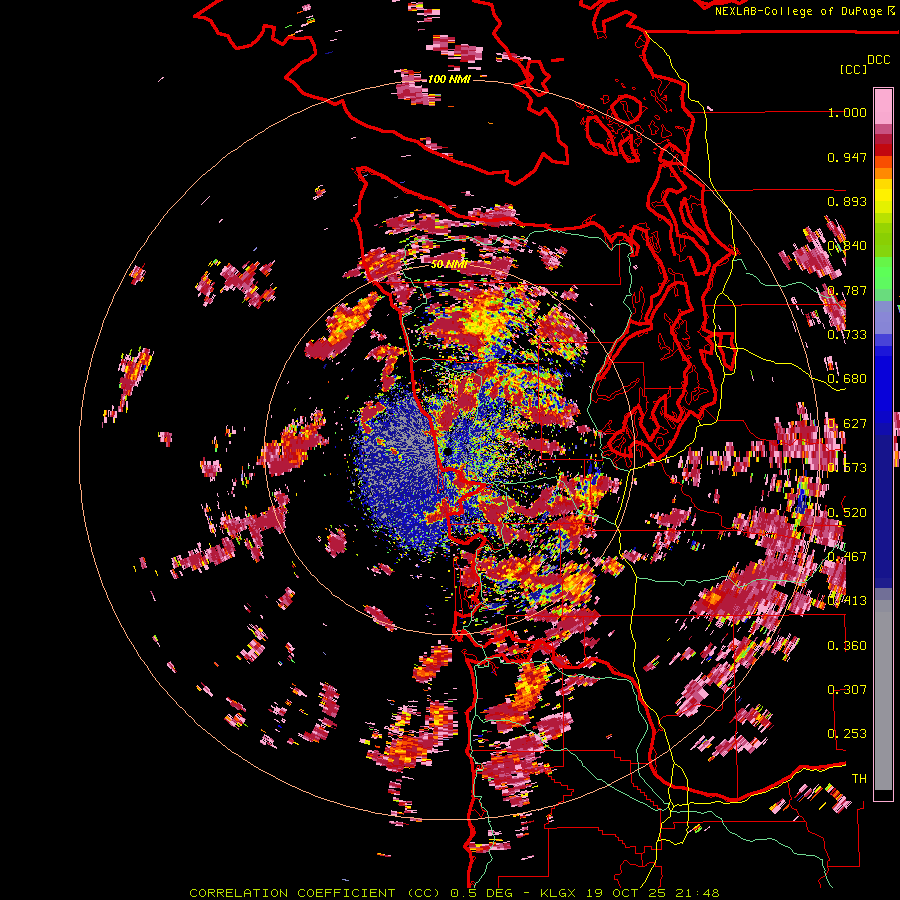Click the 0.947 legend value
Viewport: 900px width, 900px height.
(x=847, y=157)
